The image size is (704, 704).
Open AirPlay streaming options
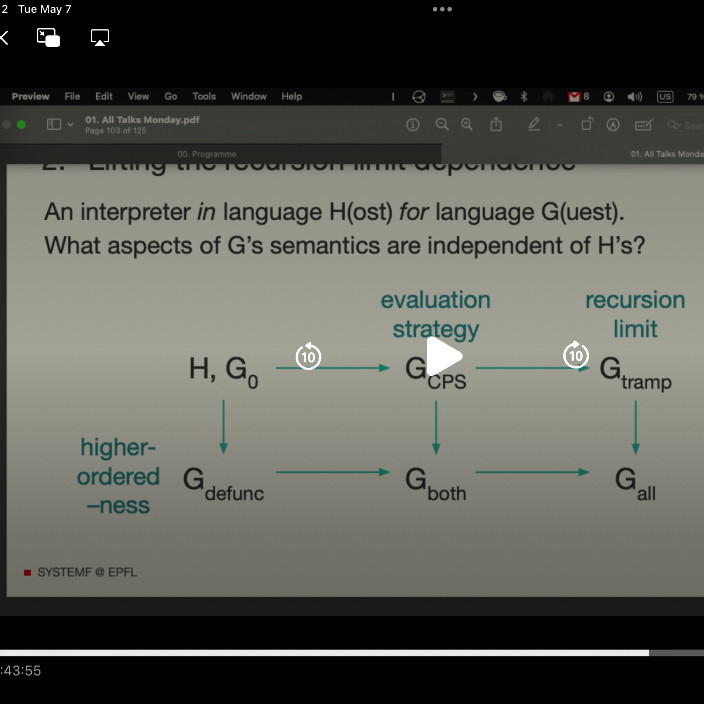99,38
